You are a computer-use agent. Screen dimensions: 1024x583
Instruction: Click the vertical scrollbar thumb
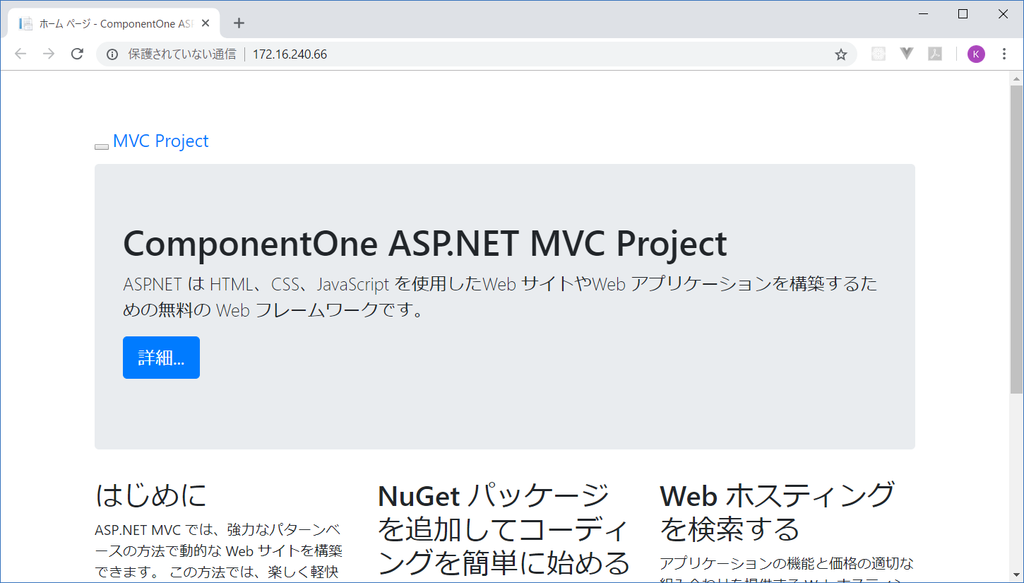coord(1017,239)
